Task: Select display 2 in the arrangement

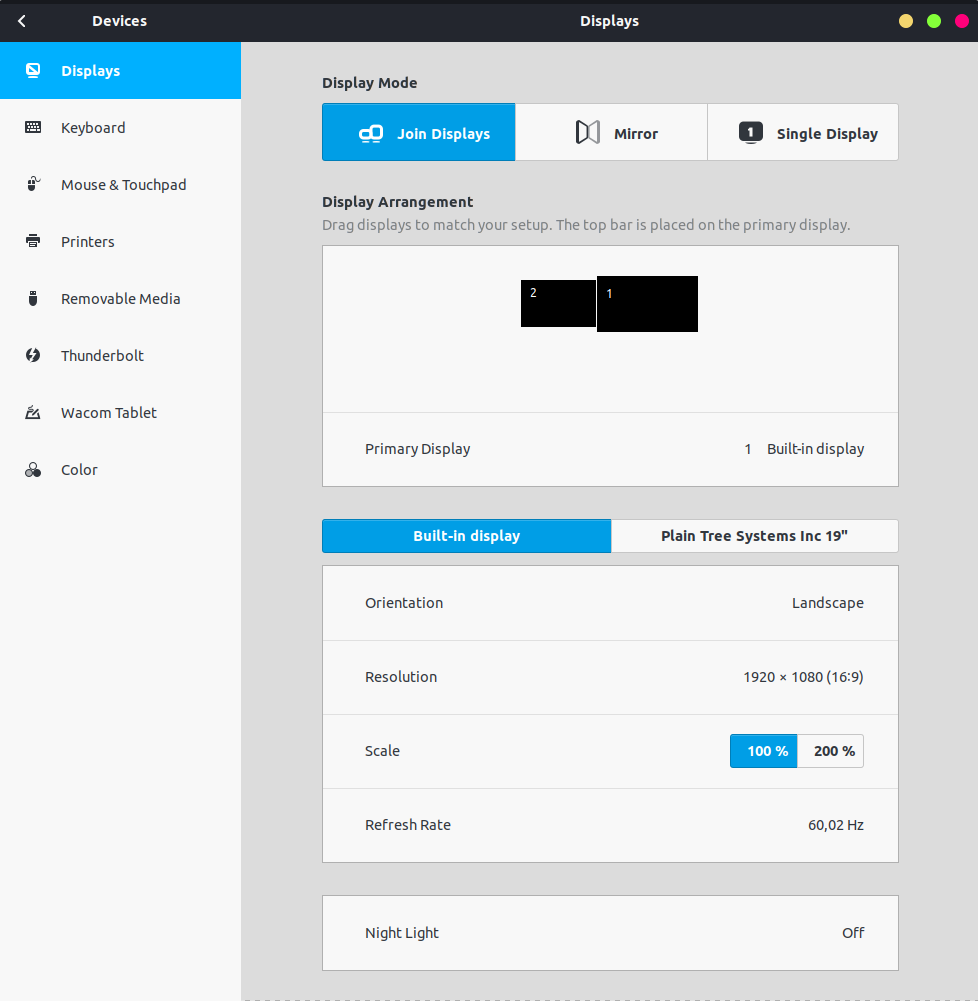Action: tap(559, 303)
